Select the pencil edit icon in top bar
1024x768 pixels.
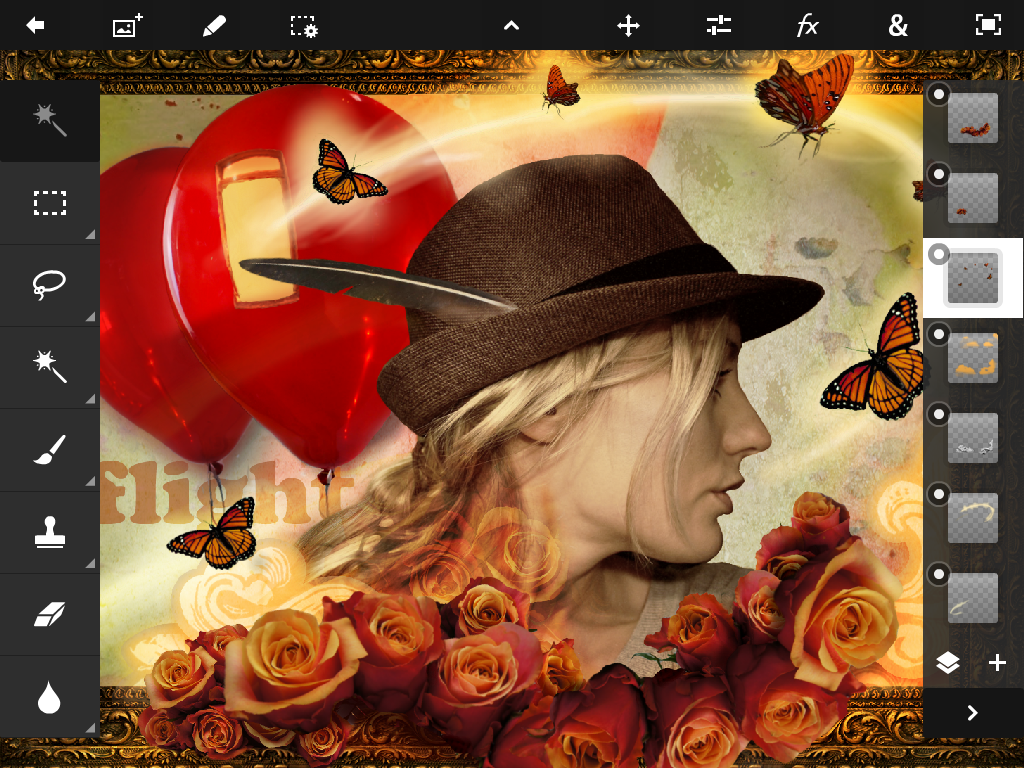tap(214, 26)
